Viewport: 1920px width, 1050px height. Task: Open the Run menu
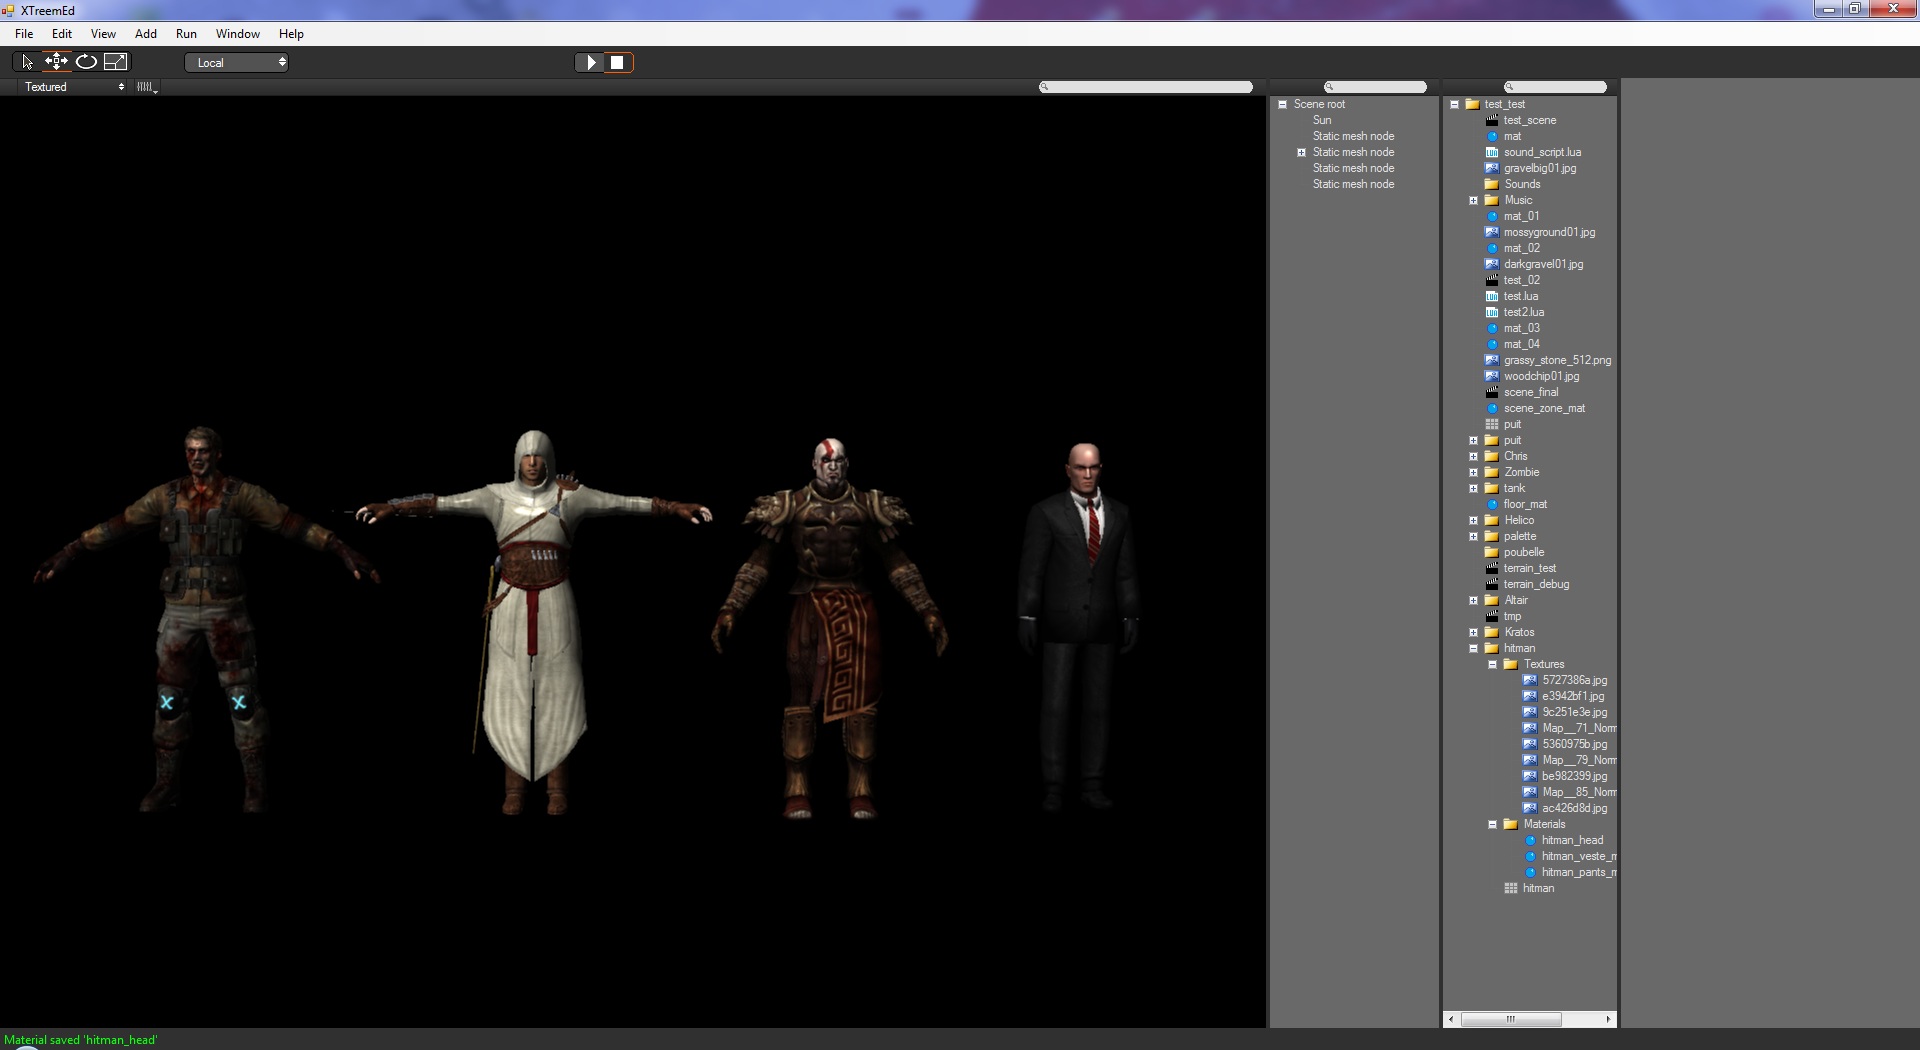(x=186, y=34)
